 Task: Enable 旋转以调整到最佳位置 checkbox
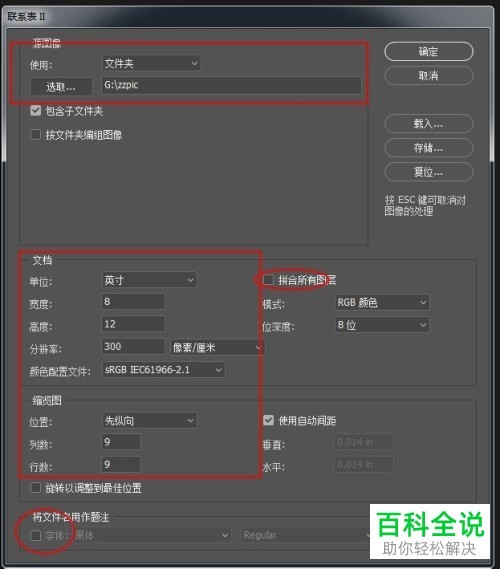[36, 487]
